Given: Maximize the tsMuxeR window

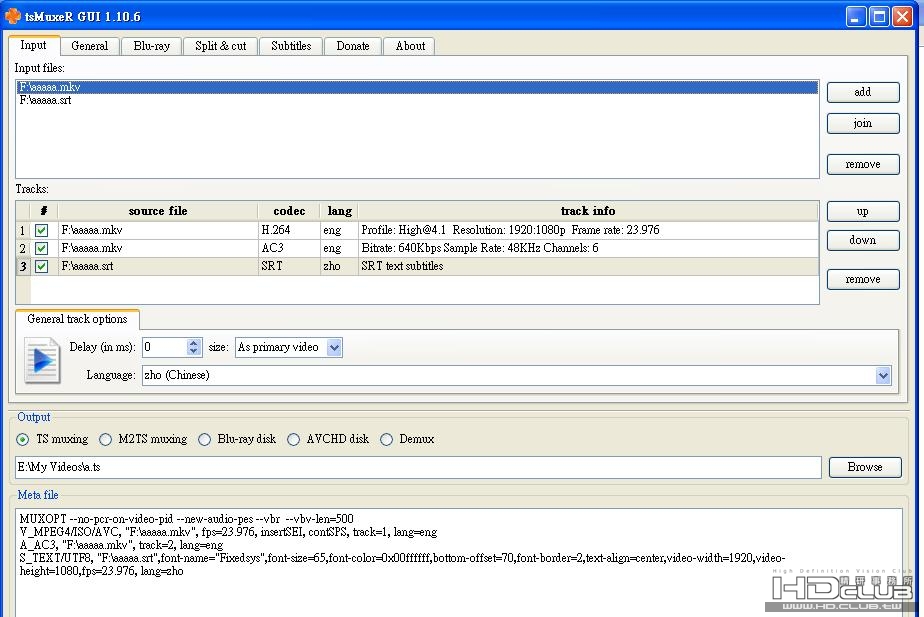Looking at the screenshot, I should pos(879,17).
